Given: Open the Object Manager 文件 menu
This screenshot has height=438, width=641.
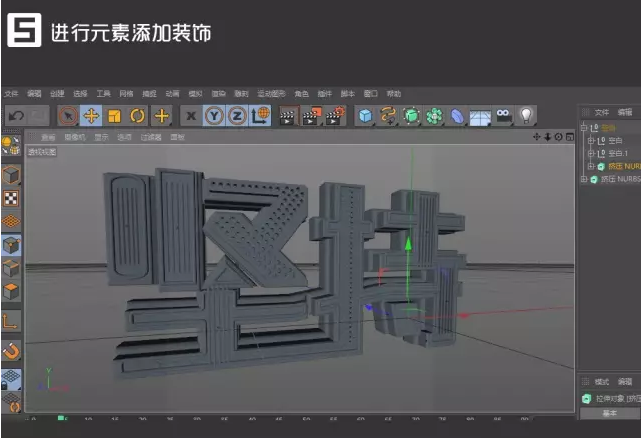Looking at the screenshot, I should coord(601,112).
